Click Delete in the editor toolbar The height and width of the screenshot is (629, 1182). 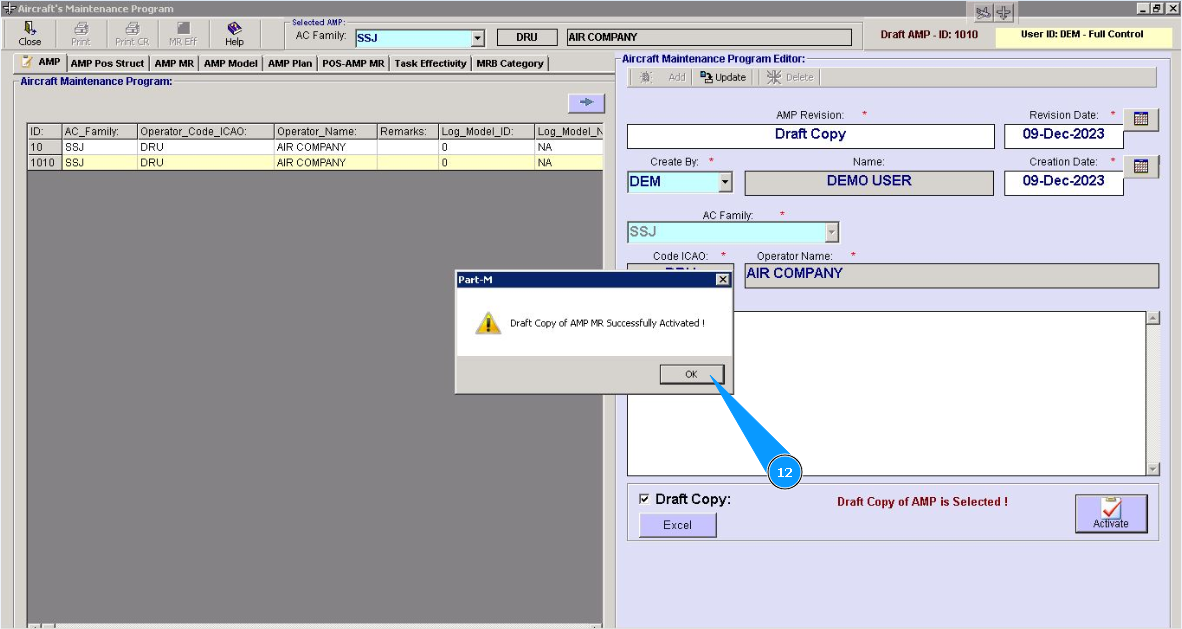point(790,77)
